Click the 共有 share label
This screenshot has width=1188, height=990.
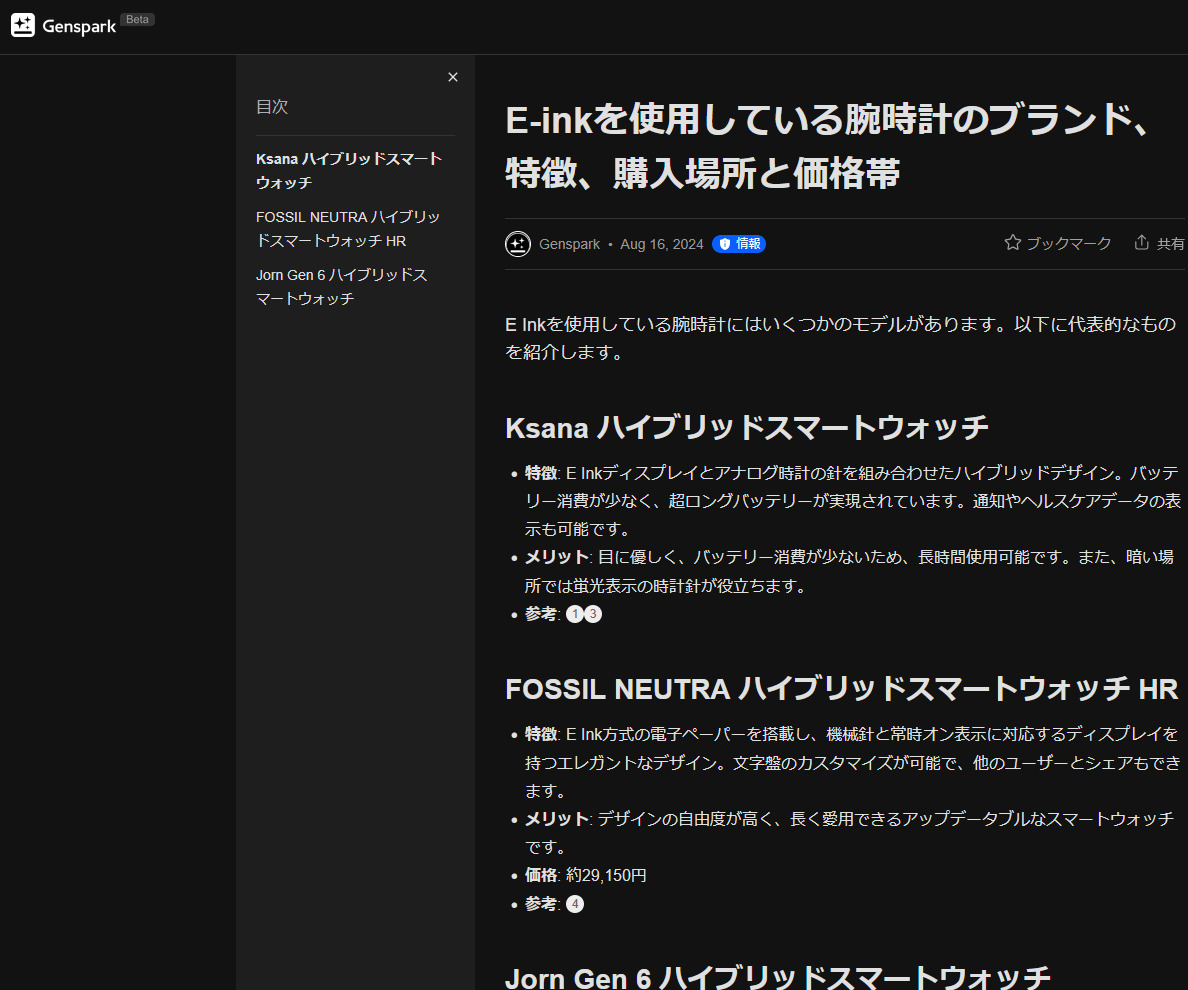click(x=1170, y=244)
